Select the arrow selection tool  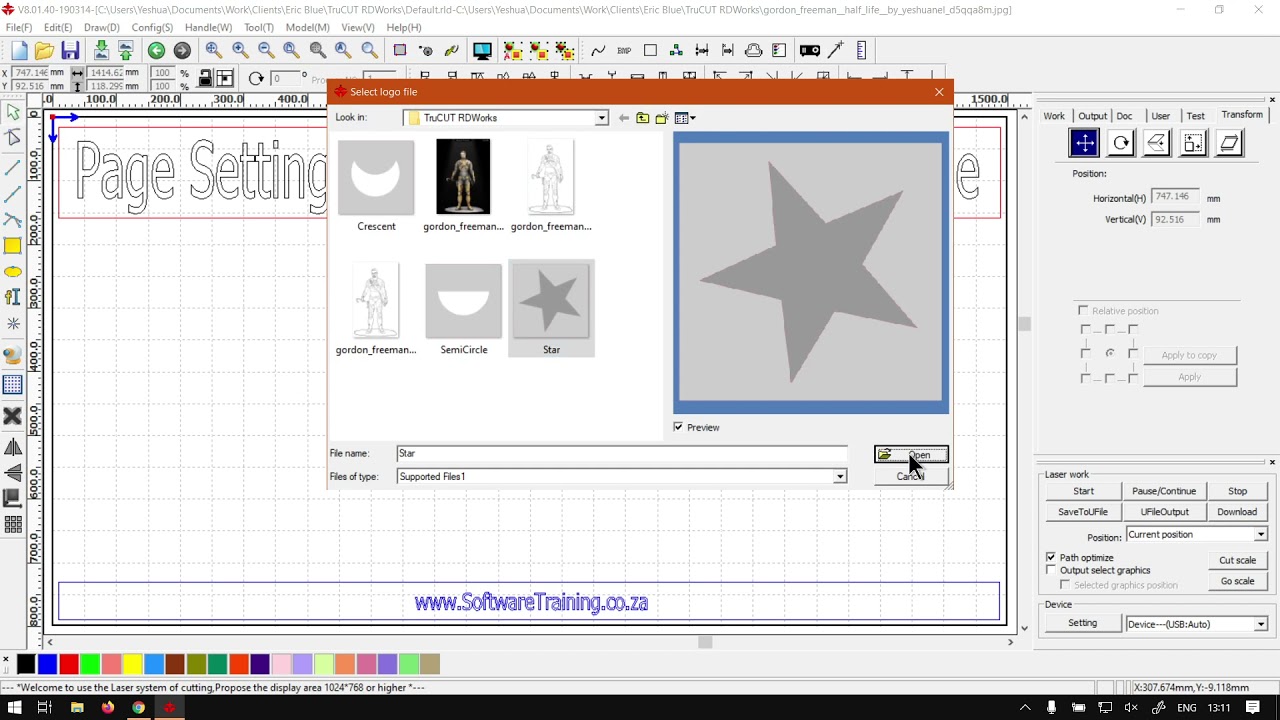coord(13,112)
